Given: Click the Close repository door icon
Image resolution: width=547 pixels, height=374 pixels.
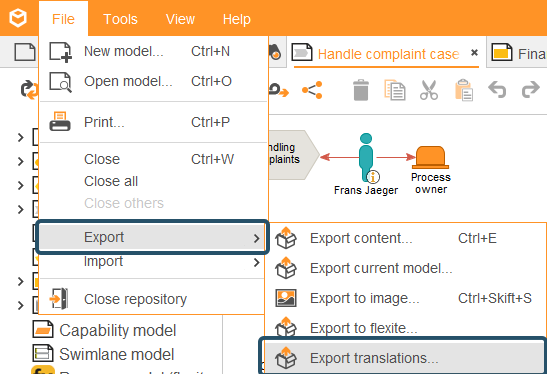Looking at the screenshot, I should [59, 298].
